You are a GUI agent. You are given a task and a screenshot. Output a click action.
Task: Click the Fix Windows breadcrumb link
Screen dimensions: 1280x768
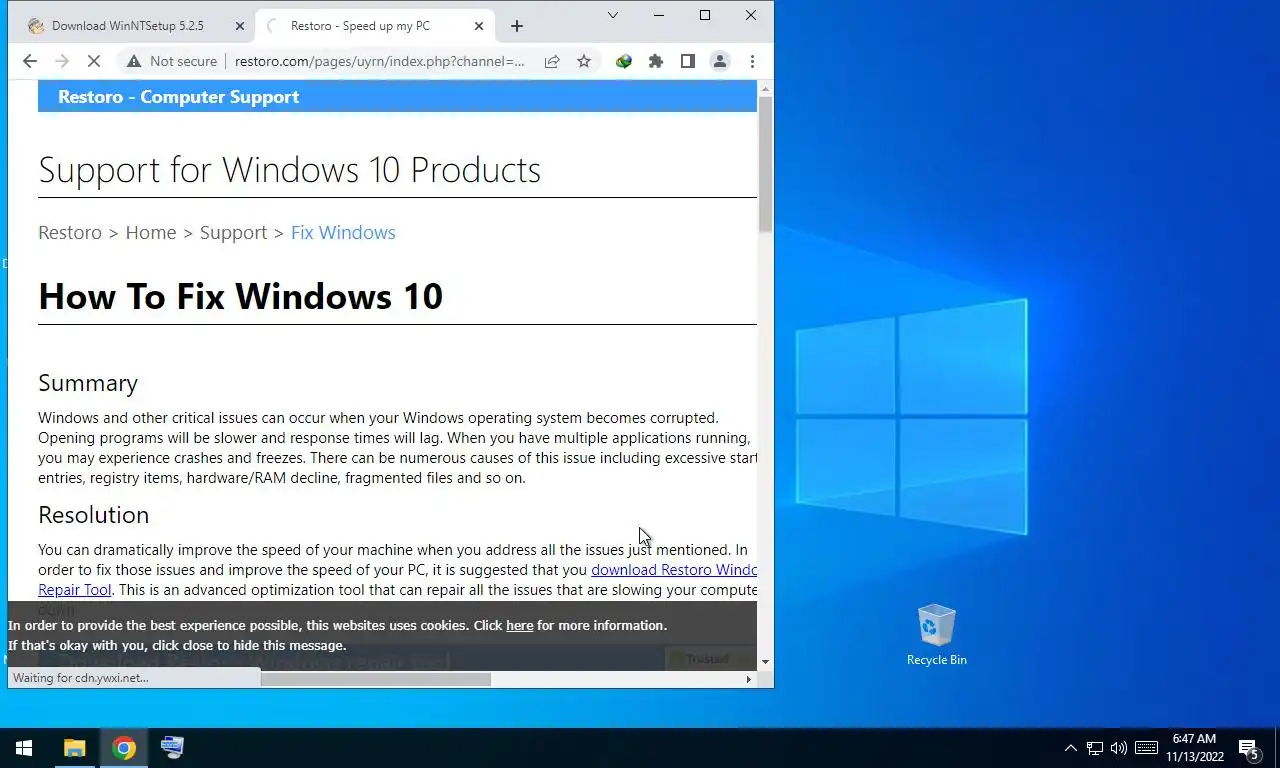click(343, 232)
